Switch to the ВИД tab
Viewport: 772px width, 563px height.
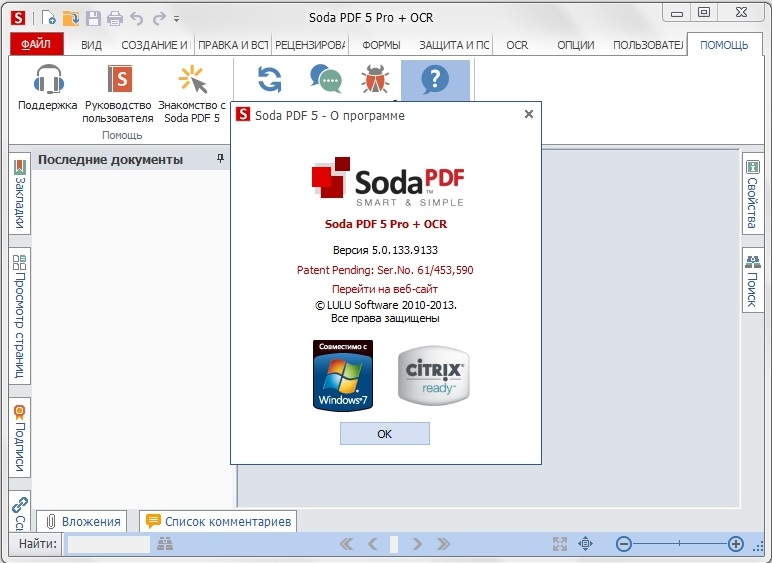(x=92, y=45)
